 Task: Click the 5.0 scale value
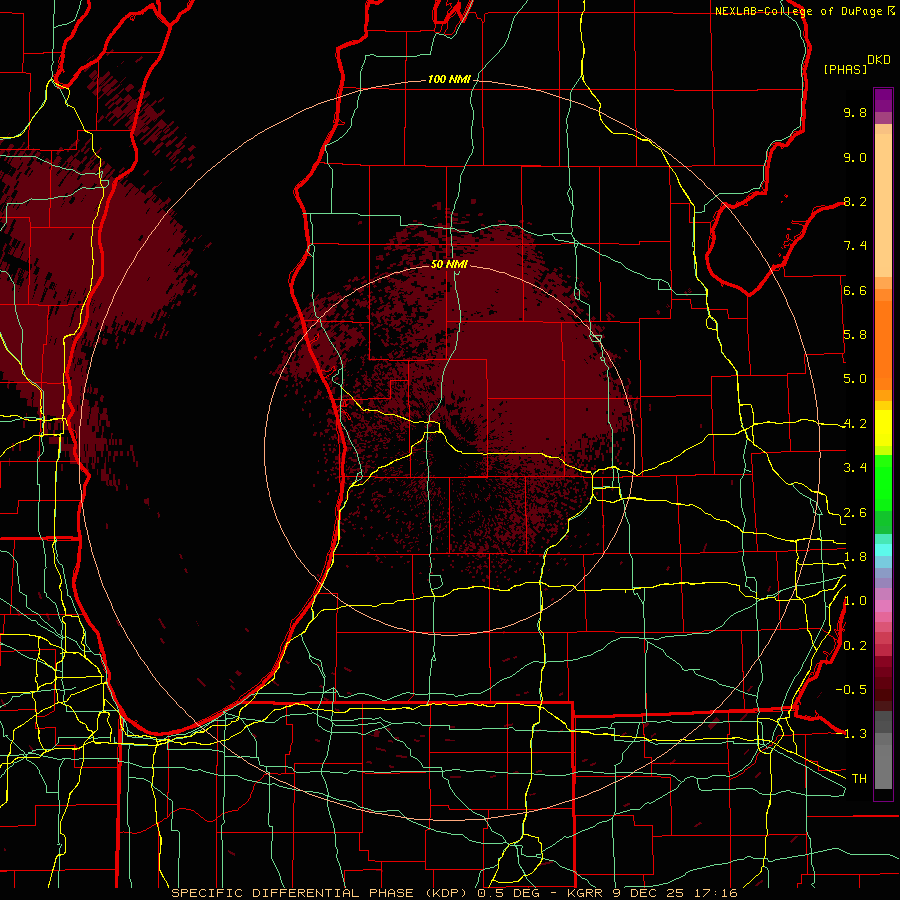click(x=855, y=379)
